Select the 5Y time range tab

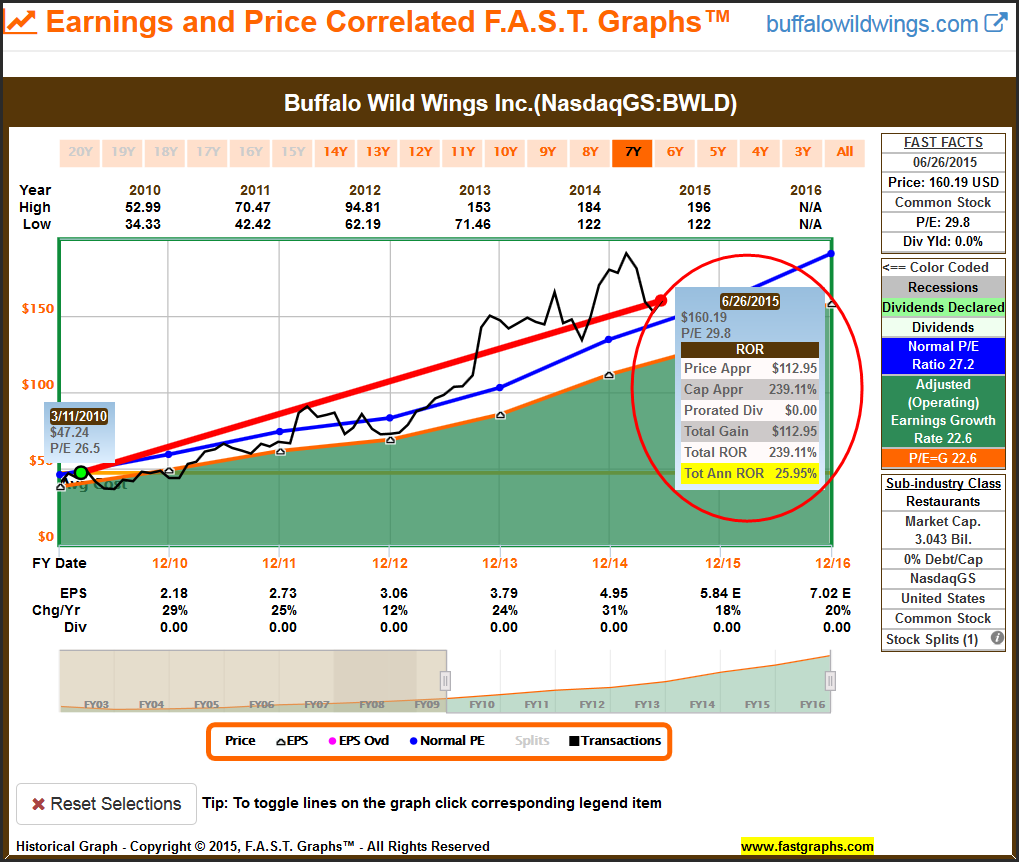click(x=718, y=152)
